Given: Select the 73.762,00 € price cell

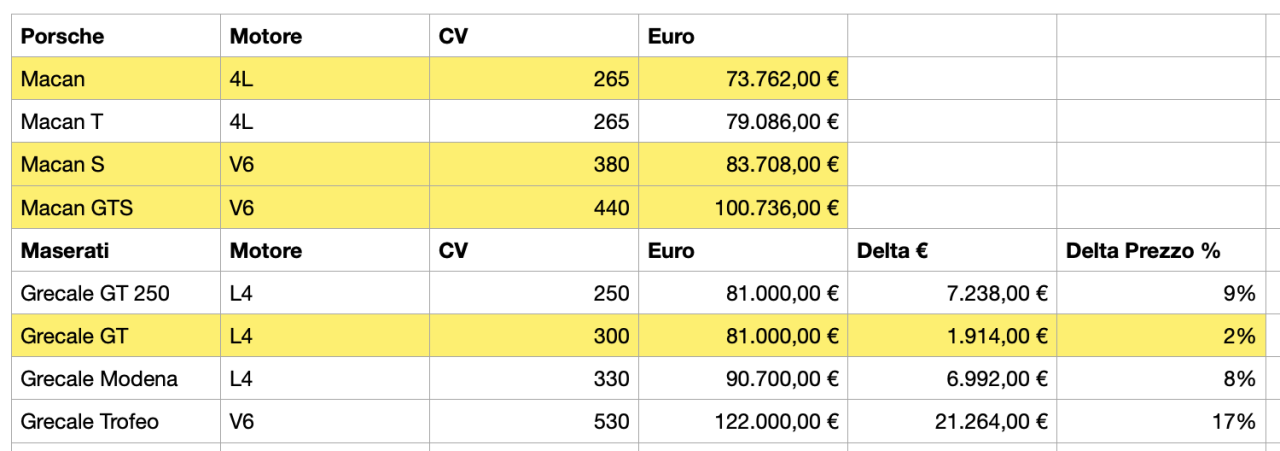Looking at the screenshot, I should tap(743, 79).
